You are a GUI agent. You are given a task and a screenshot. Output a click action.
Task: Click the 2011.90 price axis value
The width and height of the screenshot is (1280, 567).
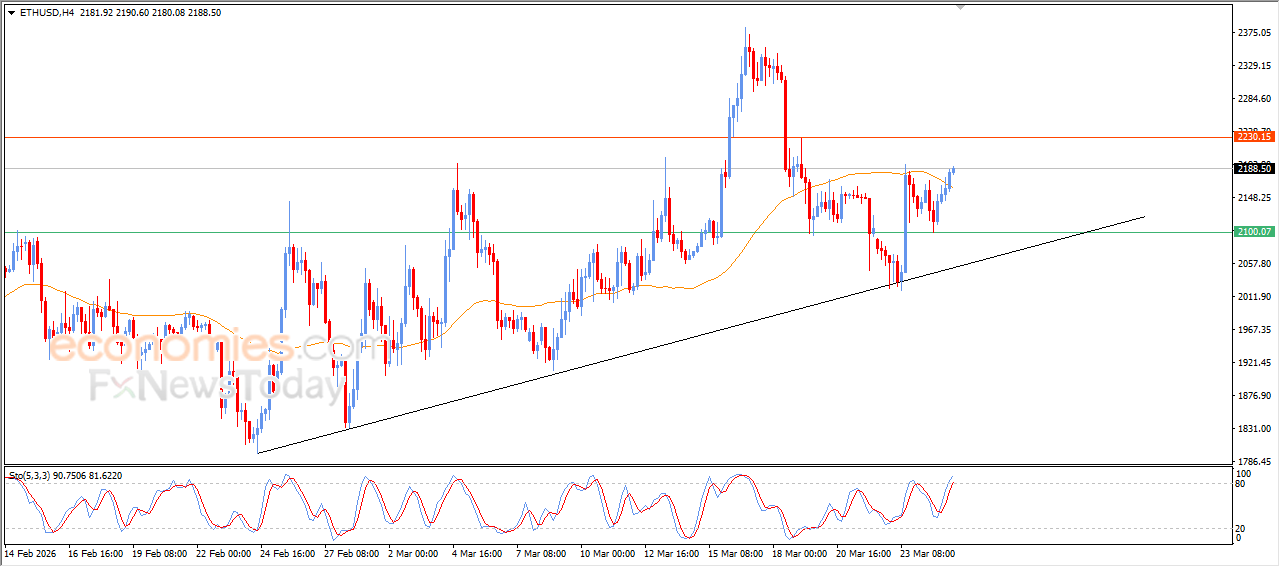1254,297
